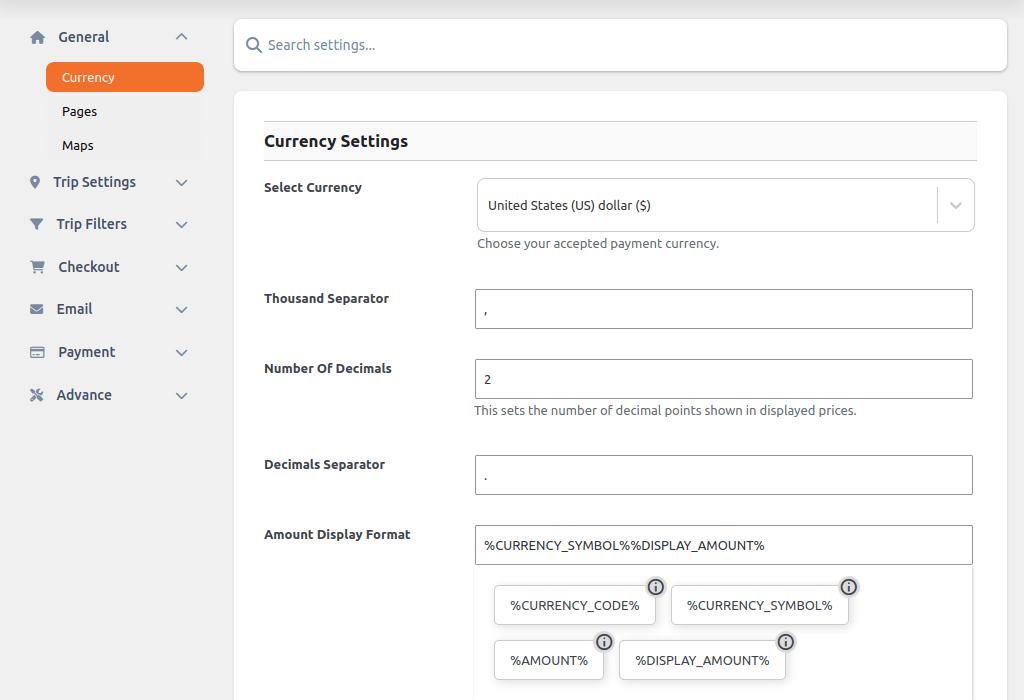The width and height of the screenshot is (1024, 700).
Task: Expand the Advance chevron
Action: [182, 396]
